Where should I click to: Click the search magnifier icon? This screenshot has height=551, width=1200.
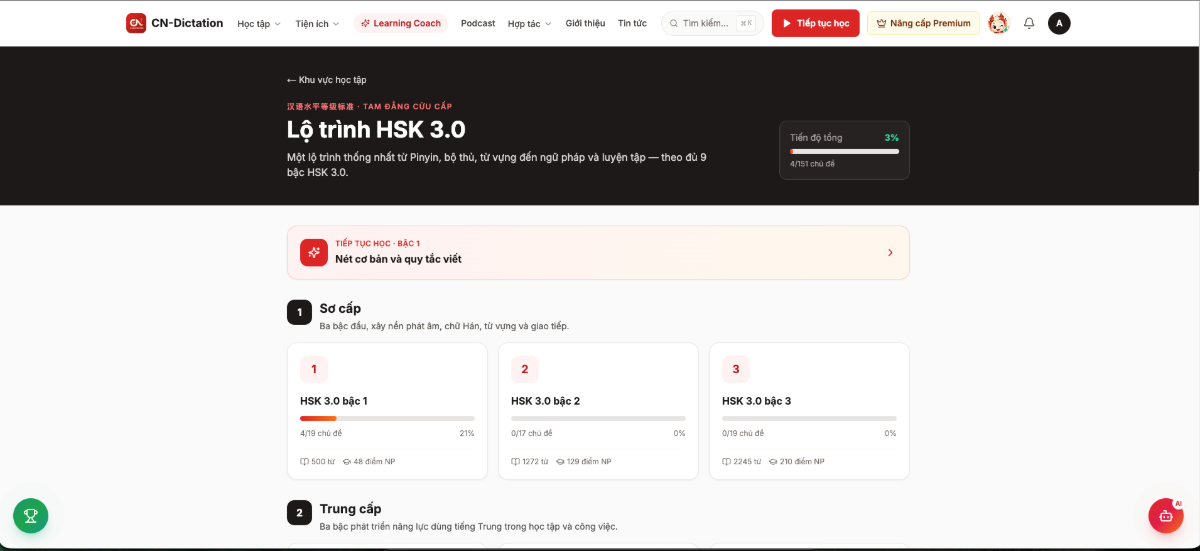(x=675, y=23)
